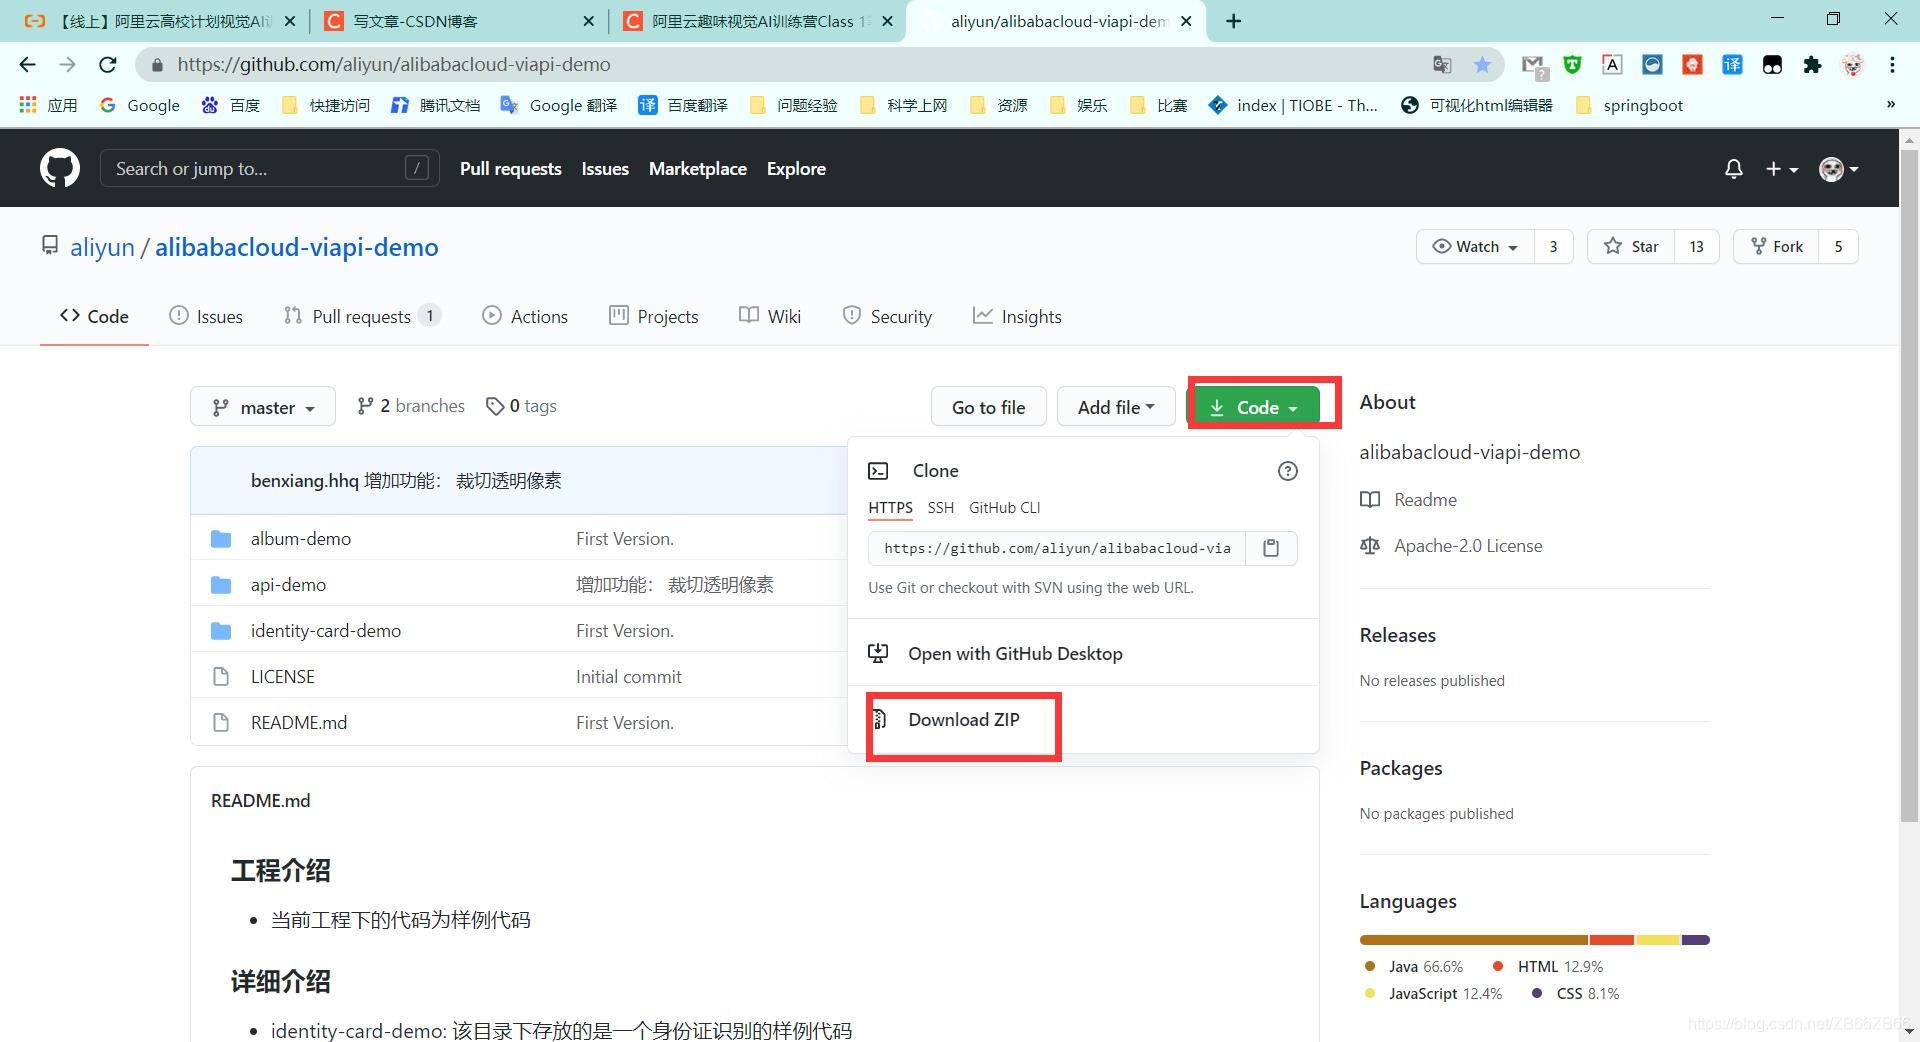Bookmark page using the star icon in address bar
This screenshot has height=1042, width=1920.
point(1482,64)
